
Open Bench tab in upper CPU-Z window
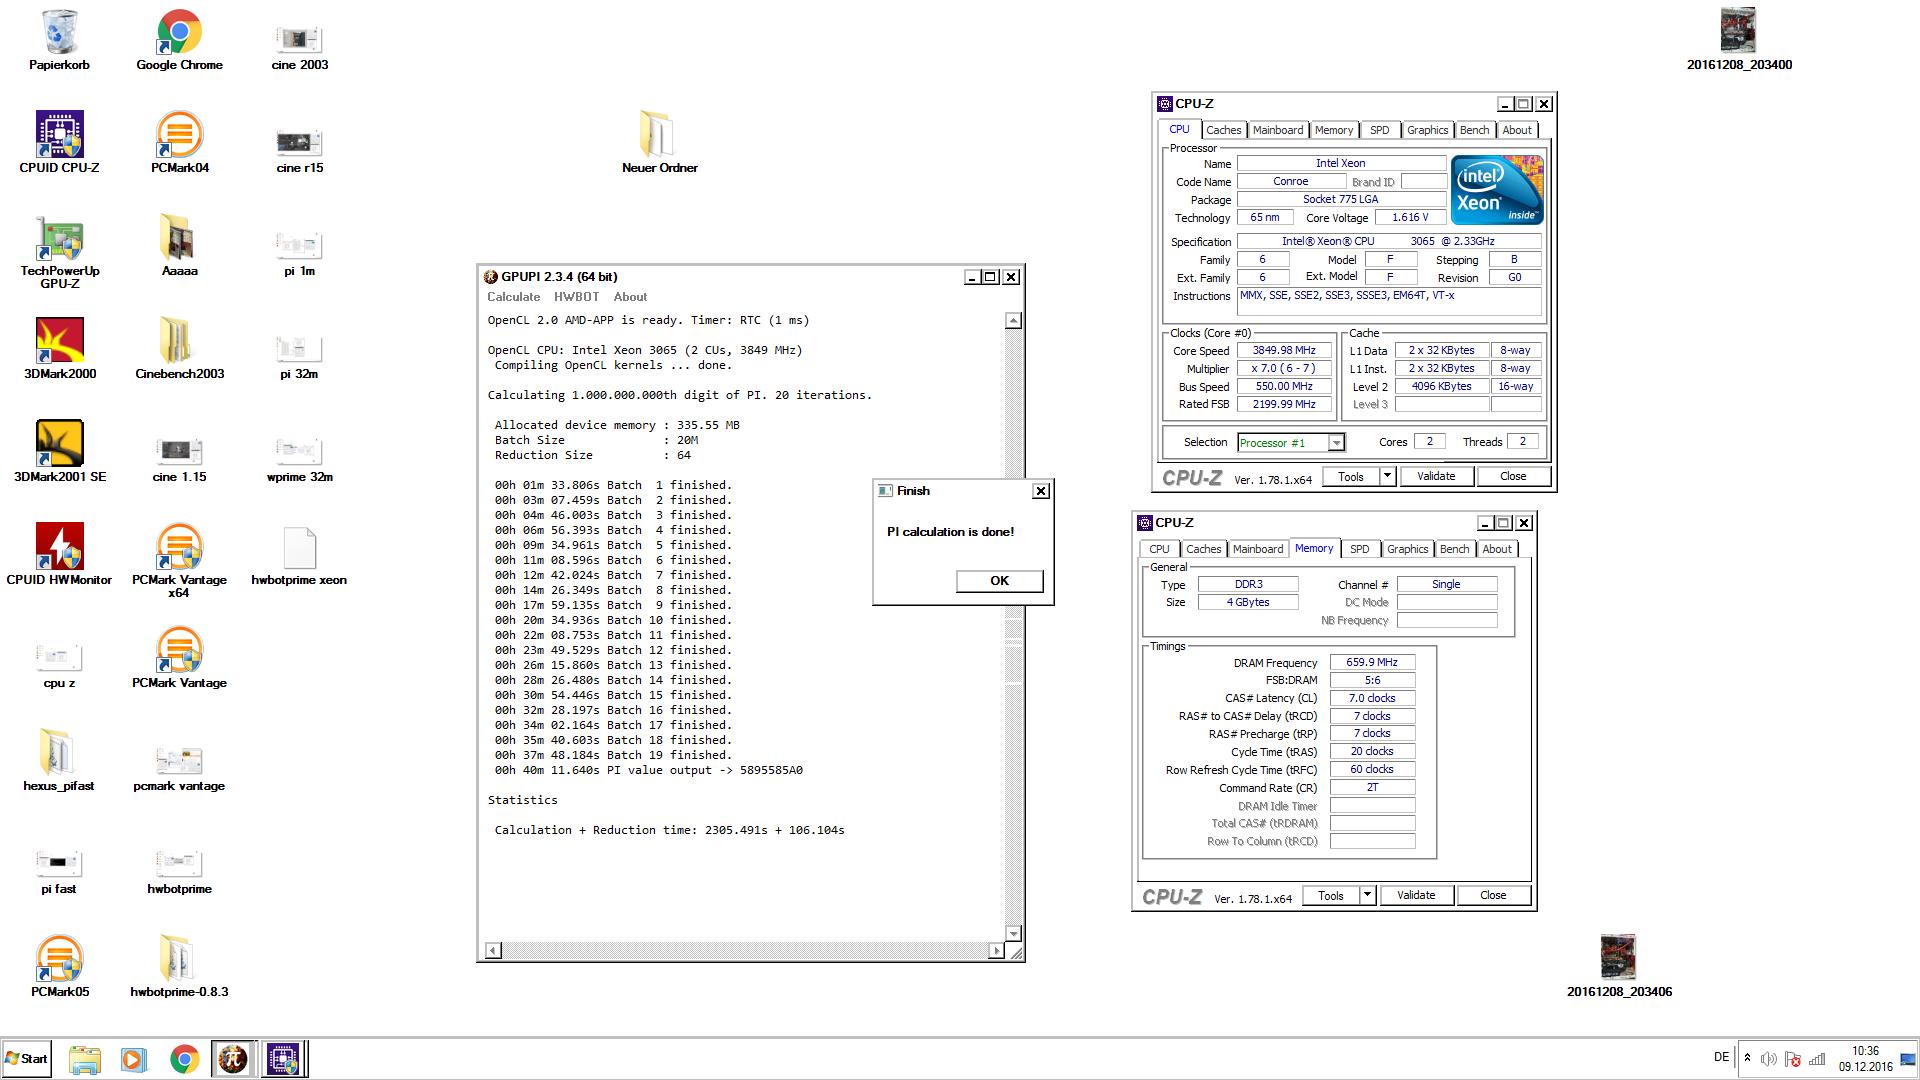click(x=1474, y=130)
